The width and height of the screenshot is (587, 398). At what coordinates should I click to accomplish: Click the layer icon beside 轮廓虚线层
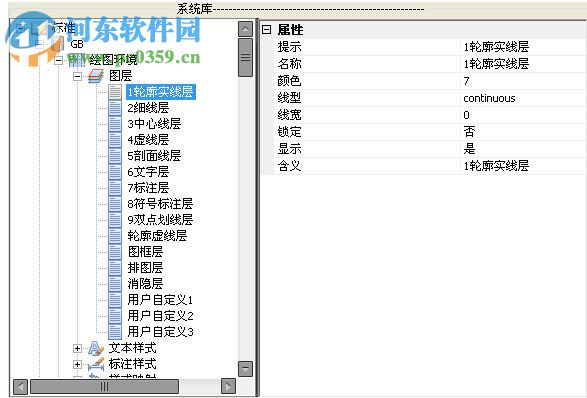pyautogui.click(x=115, y=236)
